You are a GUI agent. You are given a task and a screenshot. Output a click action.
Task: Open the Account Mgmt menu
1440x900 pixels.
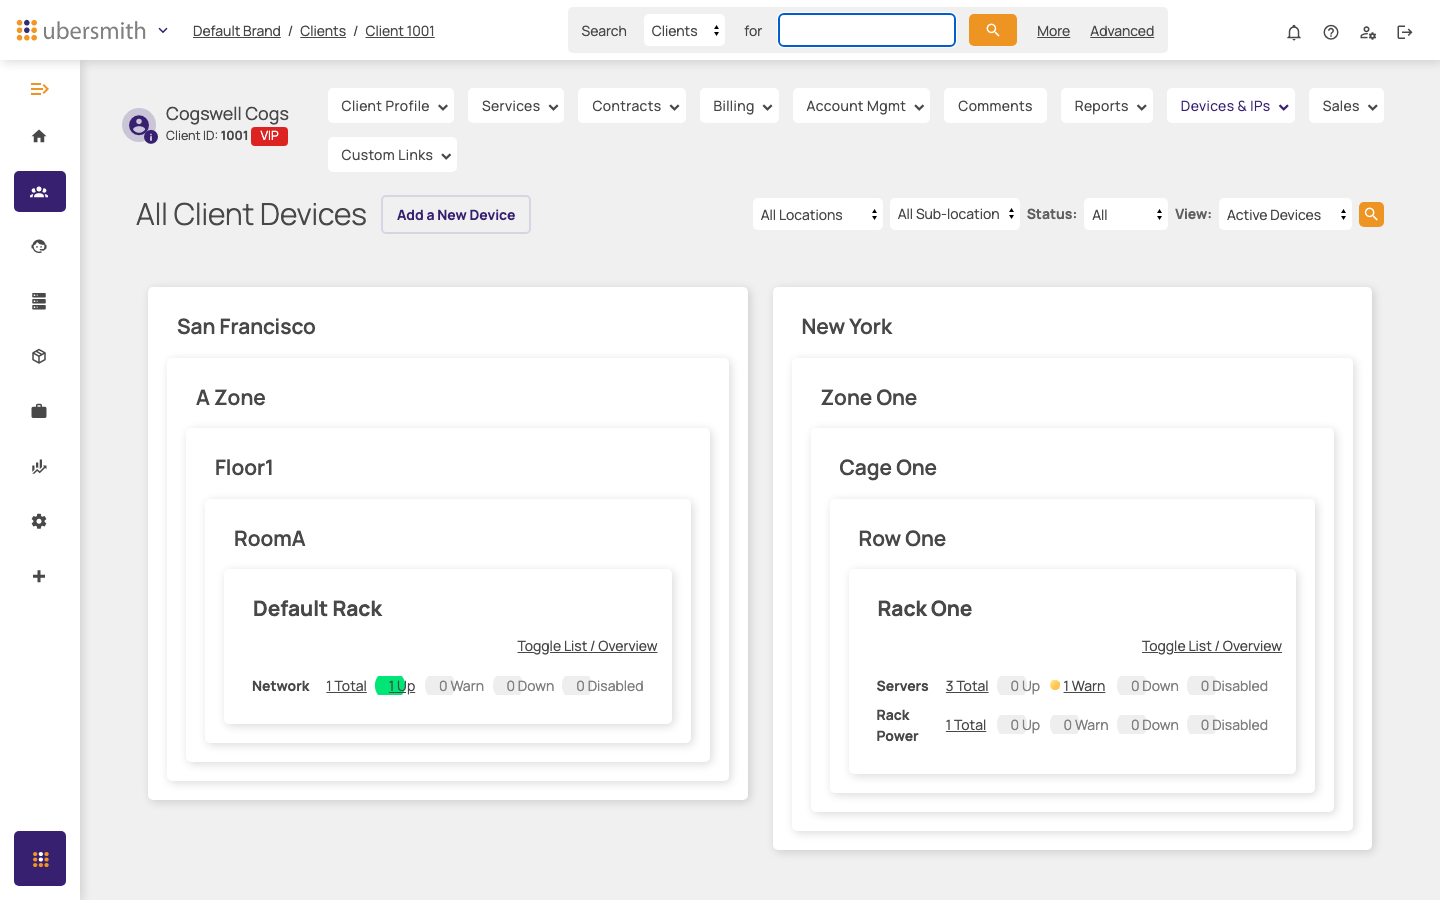861,106
